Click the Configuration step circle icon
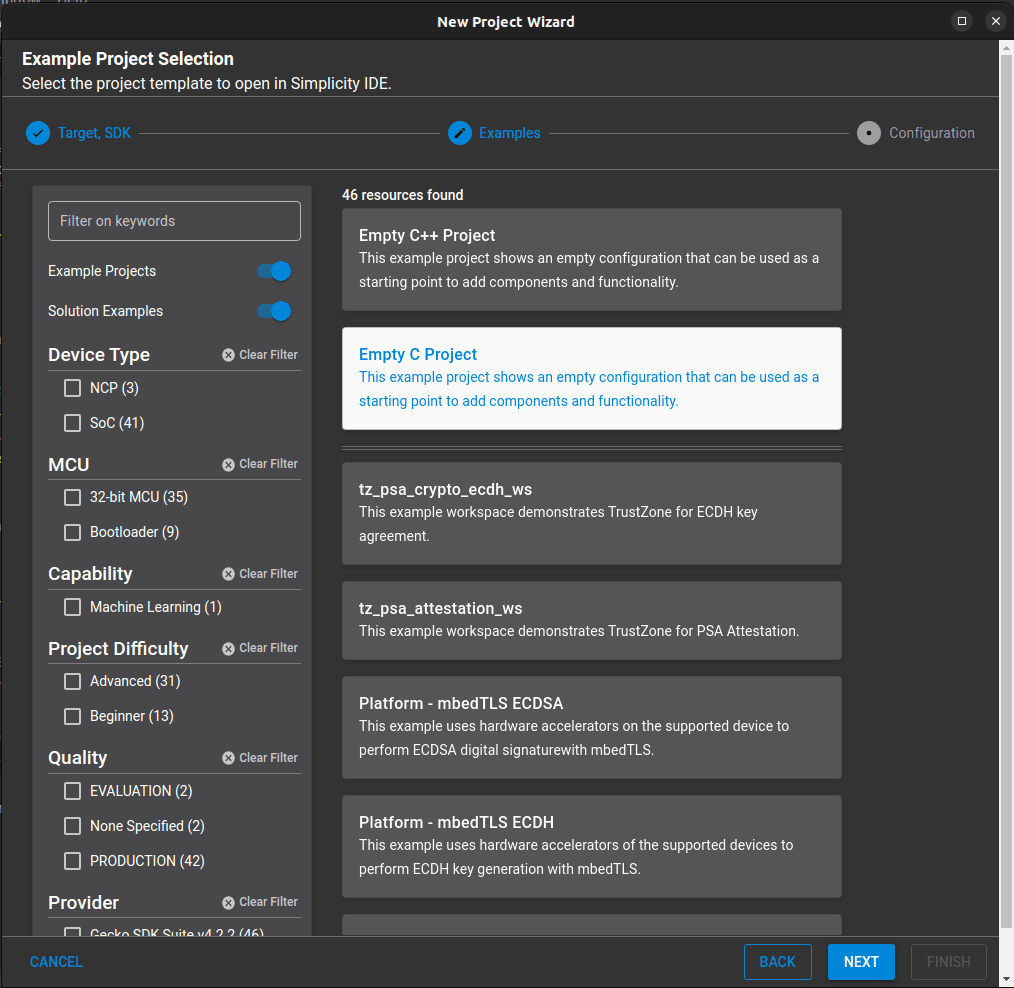Screen dimensions: 1014x988 [x=869, y=133]
